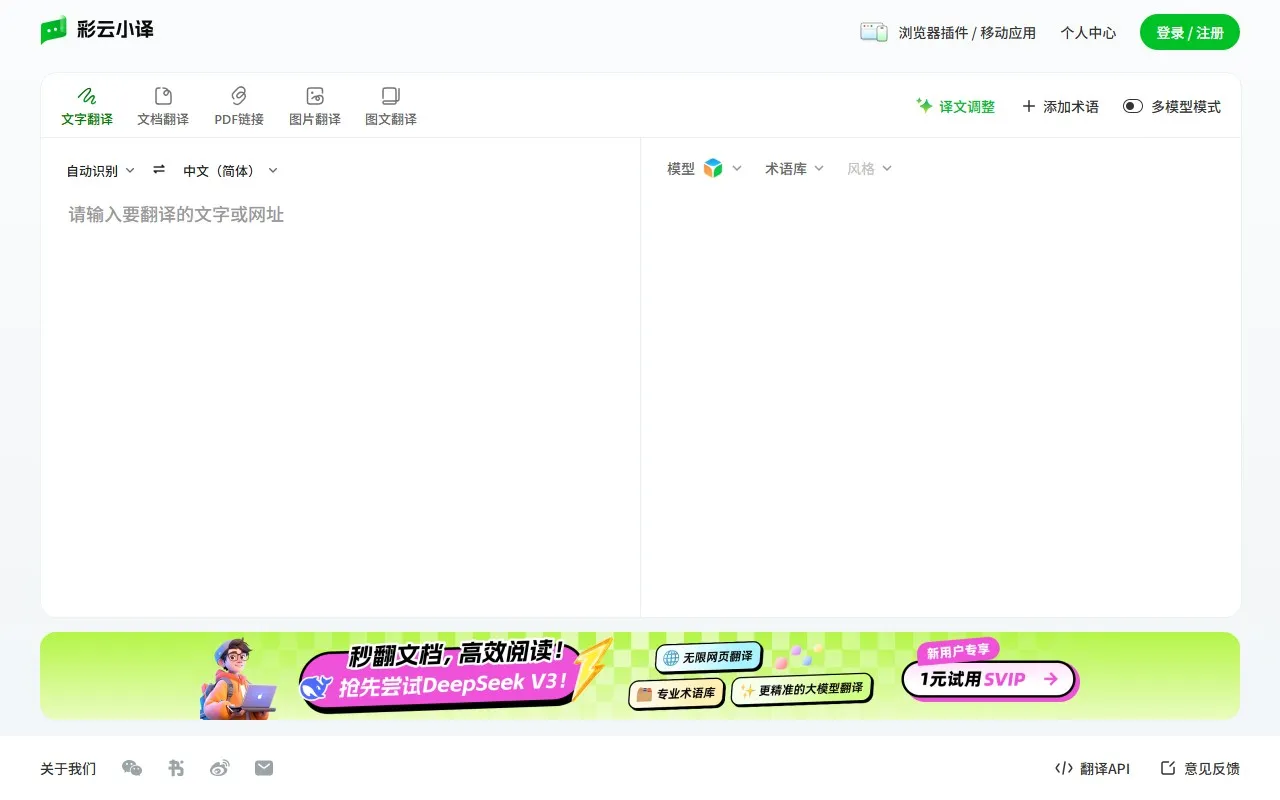Screen dimensions: 1280x800
Task: Click the 浏览器插件 browser icon in the header
Action: click(x=873, y=31)
